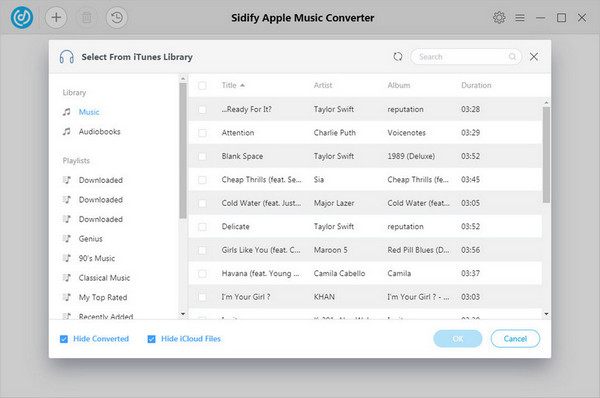Click the playlist icon beside My Top Rated
Viewport: 600px width, 398px height.
67,297
